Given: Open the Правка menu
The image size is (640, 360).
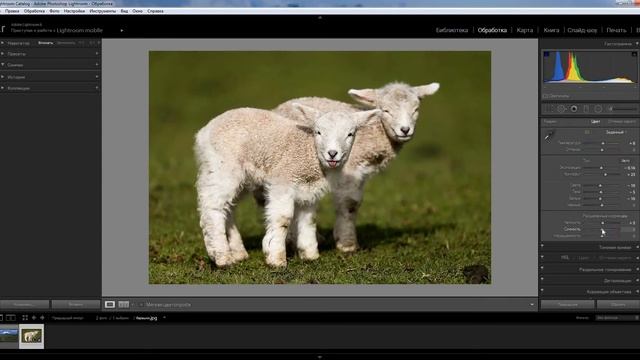Looking at the screenshot, I should [x=12, y=11].
